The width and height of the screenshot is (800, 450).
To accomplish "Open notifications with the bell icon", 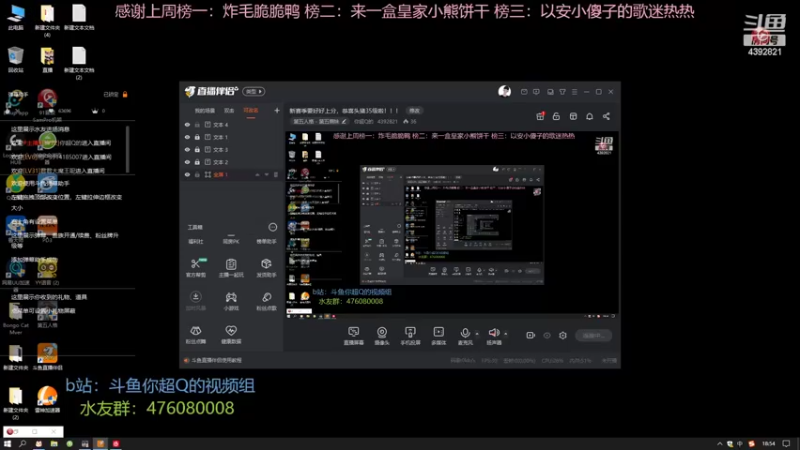I will click(x=589, y=116).
